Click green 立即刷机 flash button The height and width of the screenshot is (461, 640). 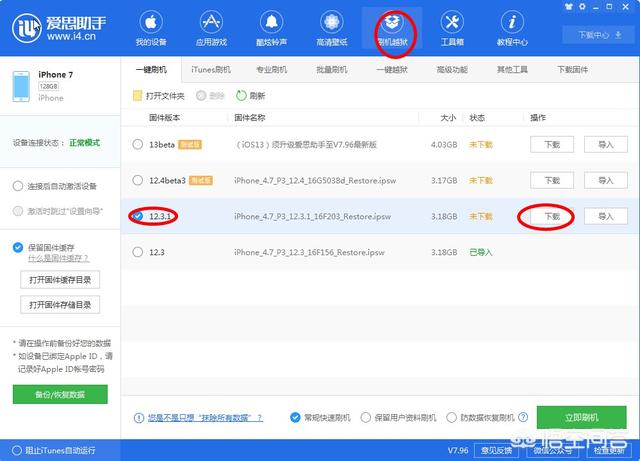point(581,417)
